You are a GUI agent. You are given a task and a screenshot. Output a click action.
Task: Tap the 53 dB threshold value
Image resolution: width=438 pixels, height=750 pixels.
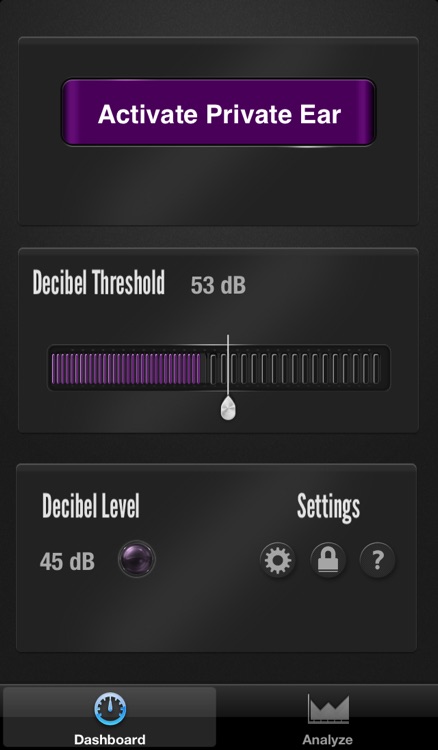218,286
